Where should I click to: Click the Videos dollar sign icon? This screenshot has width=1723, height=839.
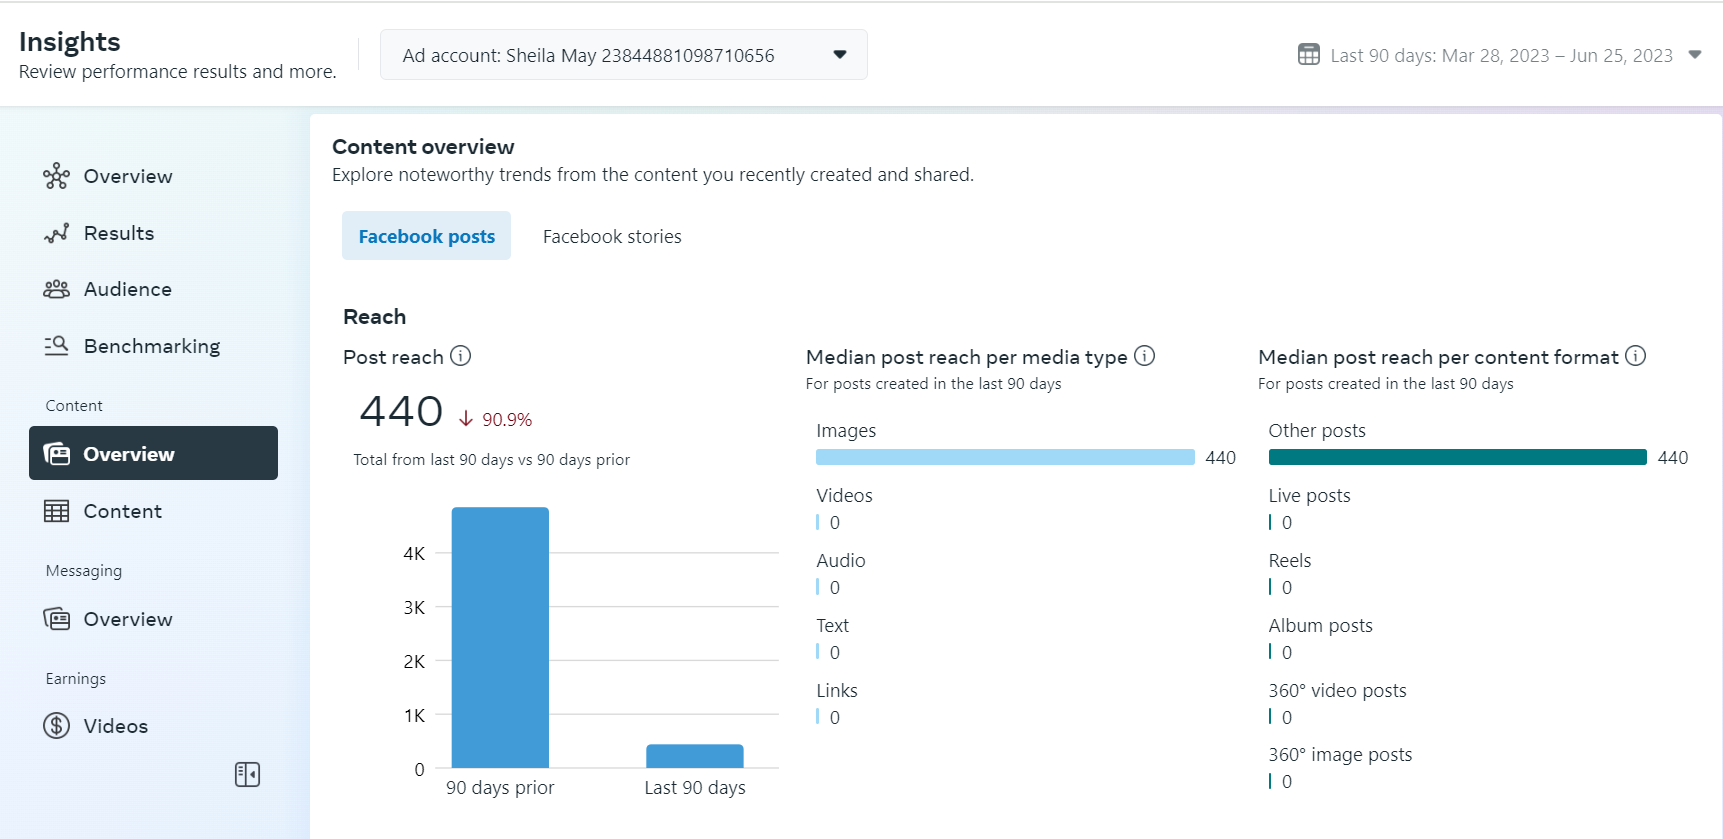[x=56, y=726]
